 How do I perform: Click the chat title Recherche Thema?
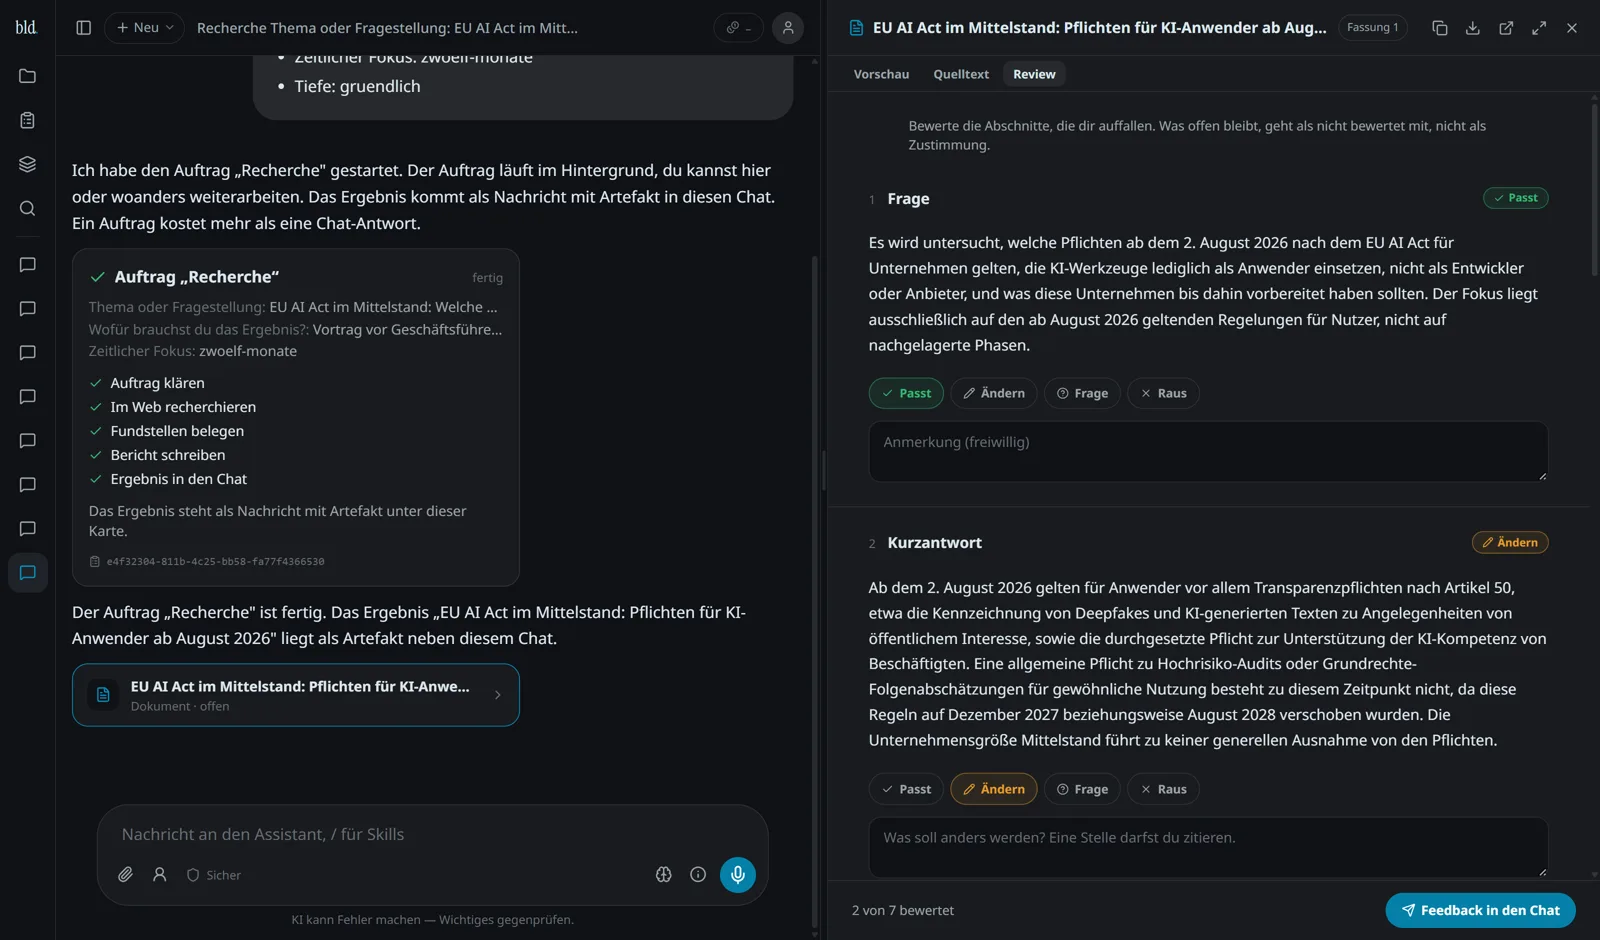pyautogui.click(x=387, y=28)
